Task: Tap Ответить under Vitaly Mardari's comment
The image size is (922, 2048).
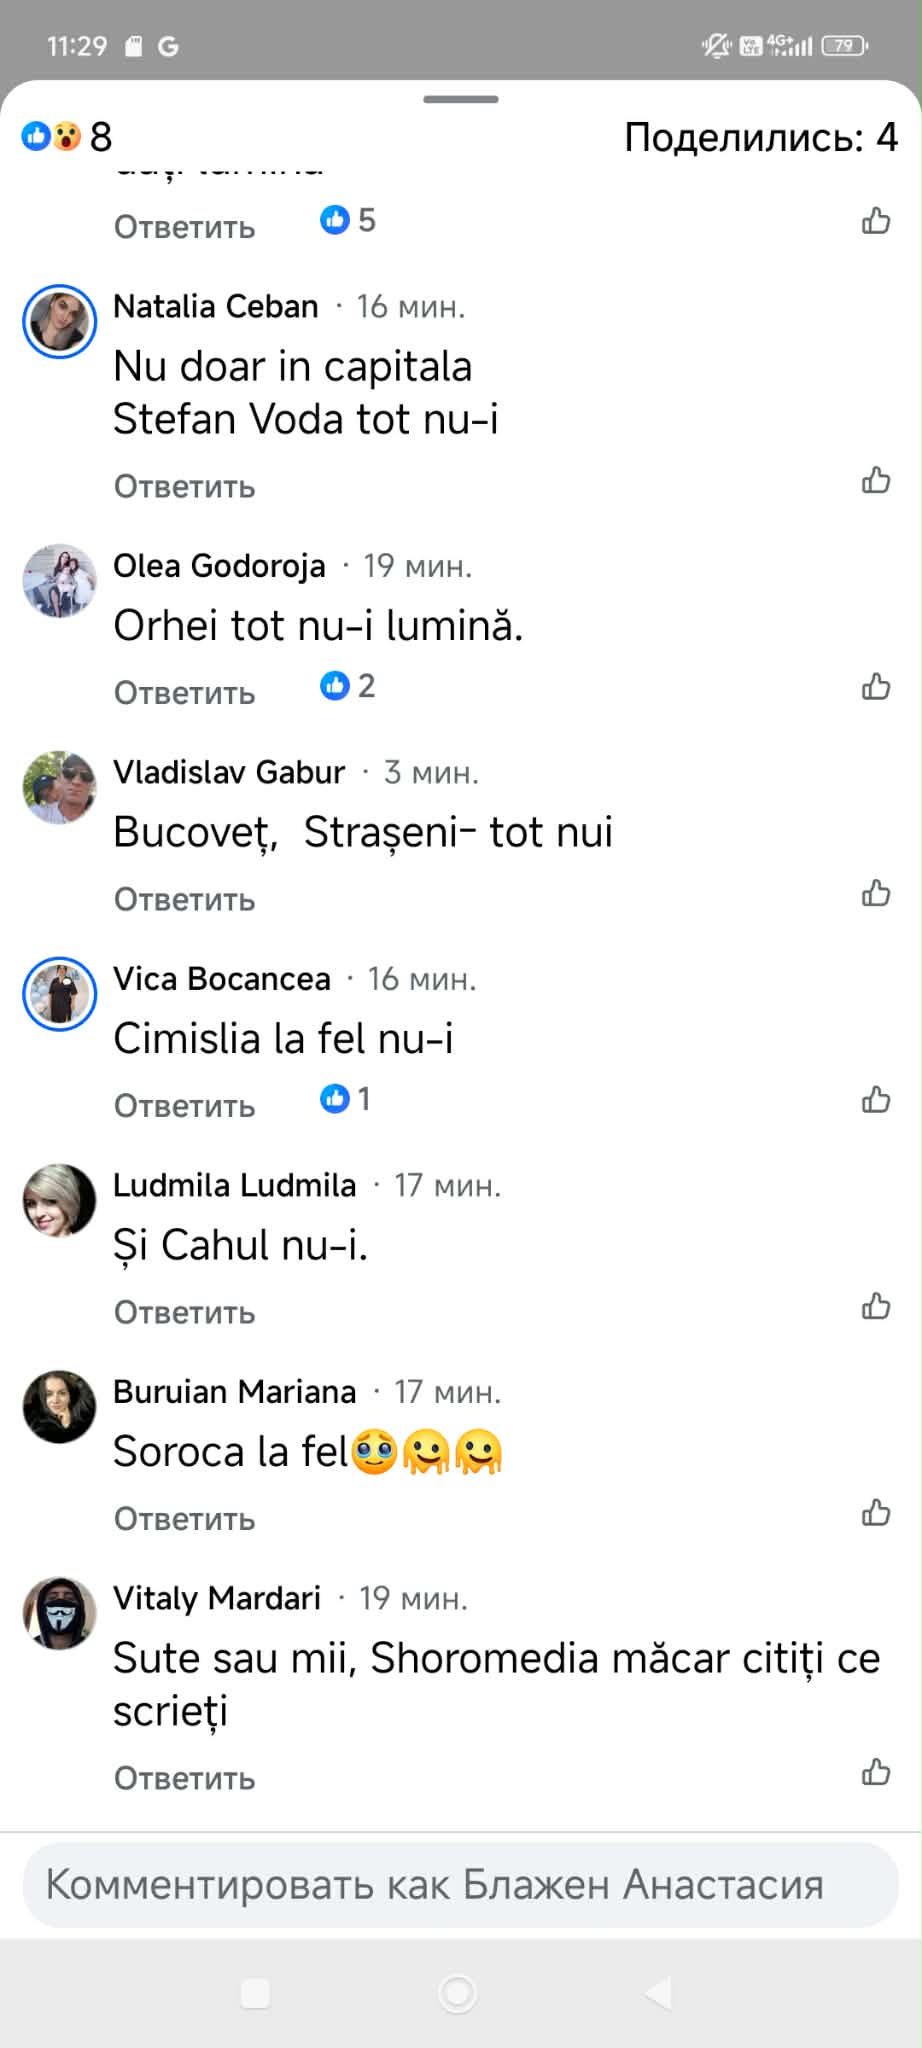Action: pos(185,1778)
